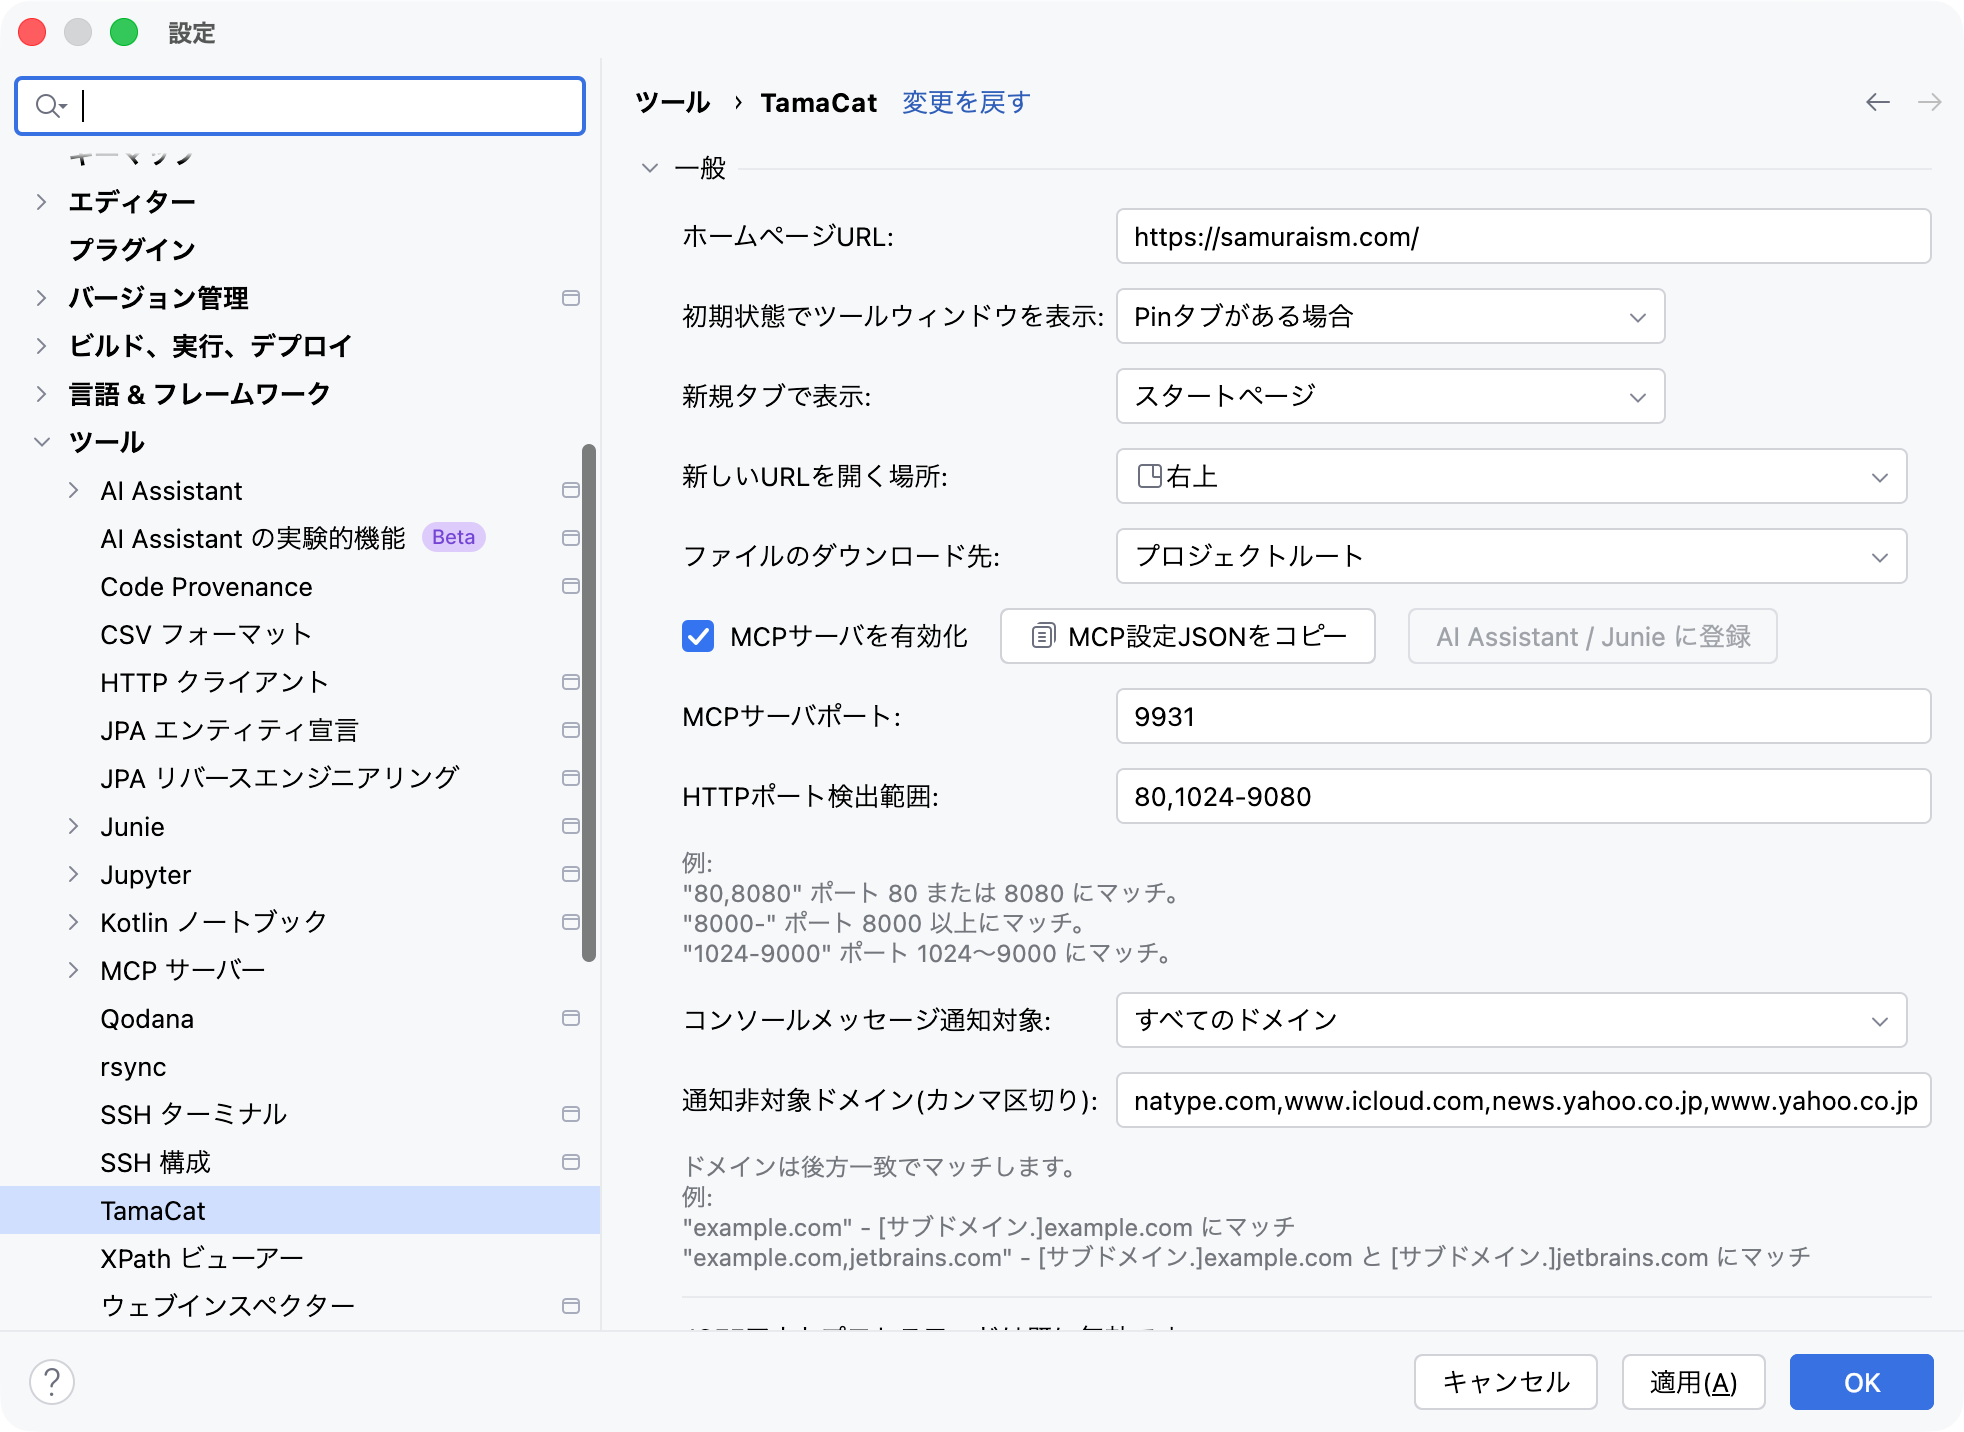The height and width of the screenshot is (1432, 1964).
Task: Click project-level icon beside SSH ターミナル
Action: [x=571, y=1114]
